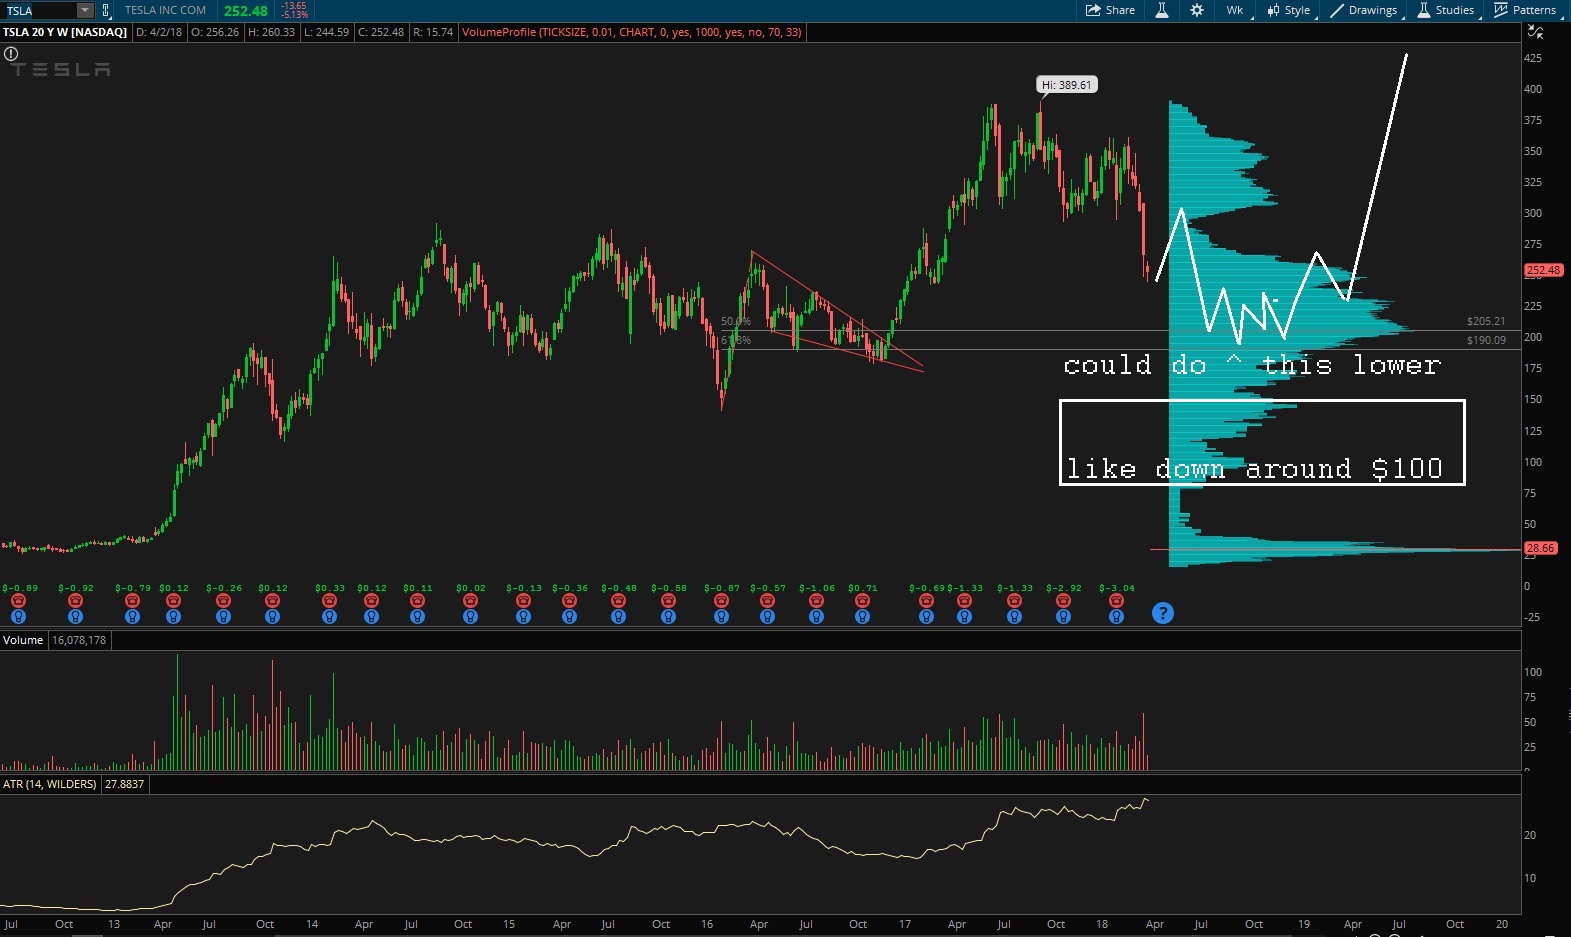This screenshot has width=1571, height=937.
Task: Click the TSLA 20 Y W [NASDAQ] label
Action: [65, 32]
